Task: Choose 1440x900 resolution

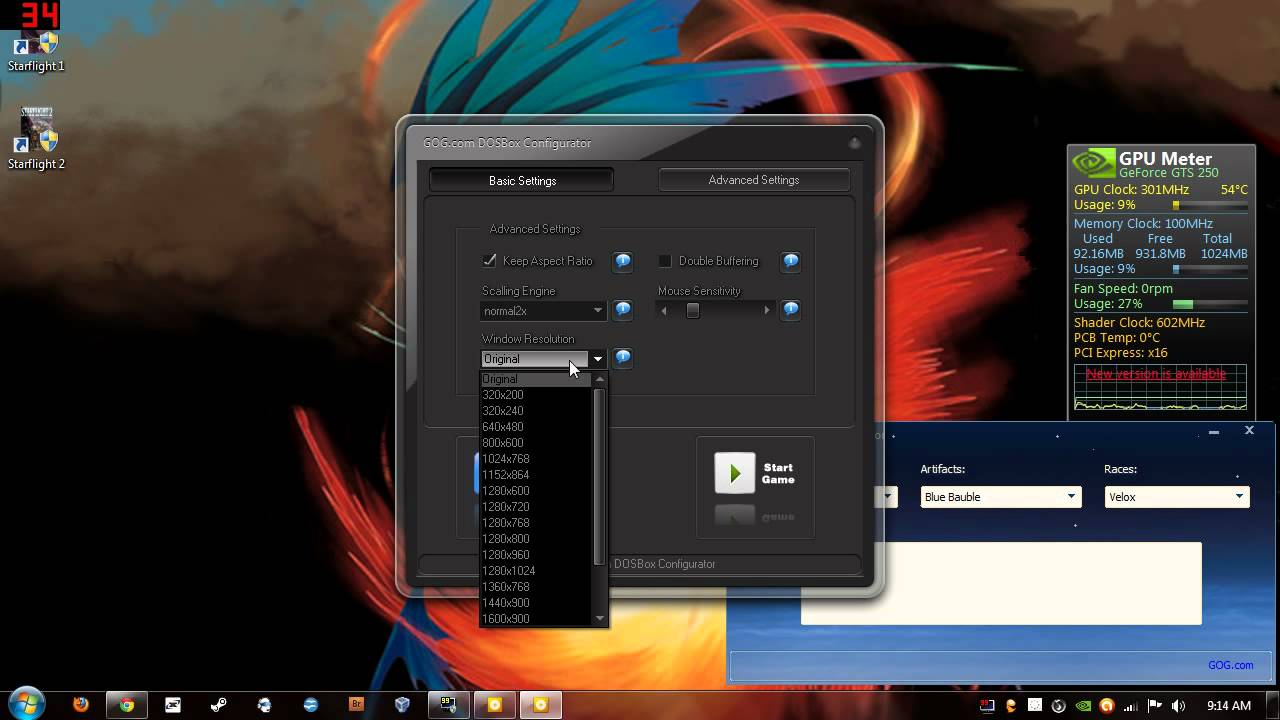Action: (x=536, y=603)
